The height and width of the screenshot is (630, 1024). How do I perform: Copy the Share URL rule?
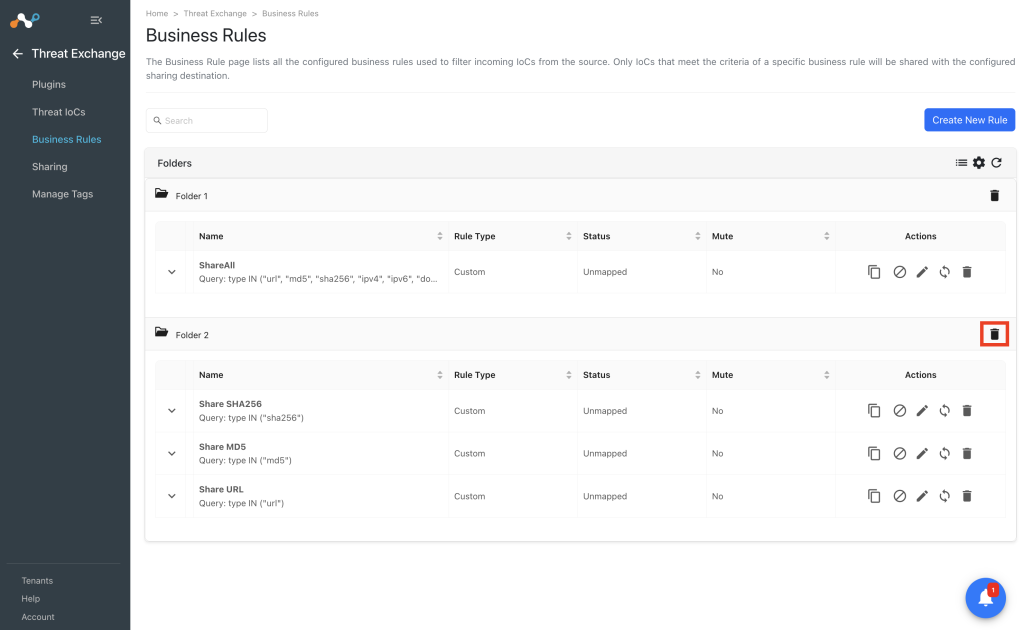[x=874, y=496]
